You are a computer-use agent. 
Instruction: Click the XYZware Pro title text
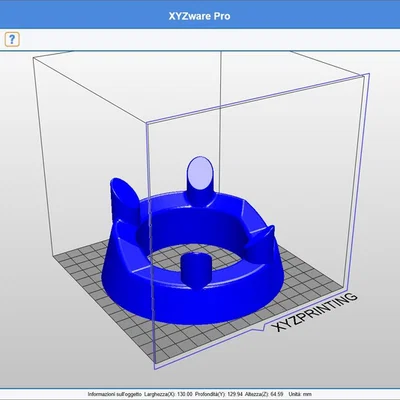click(199, 16)
